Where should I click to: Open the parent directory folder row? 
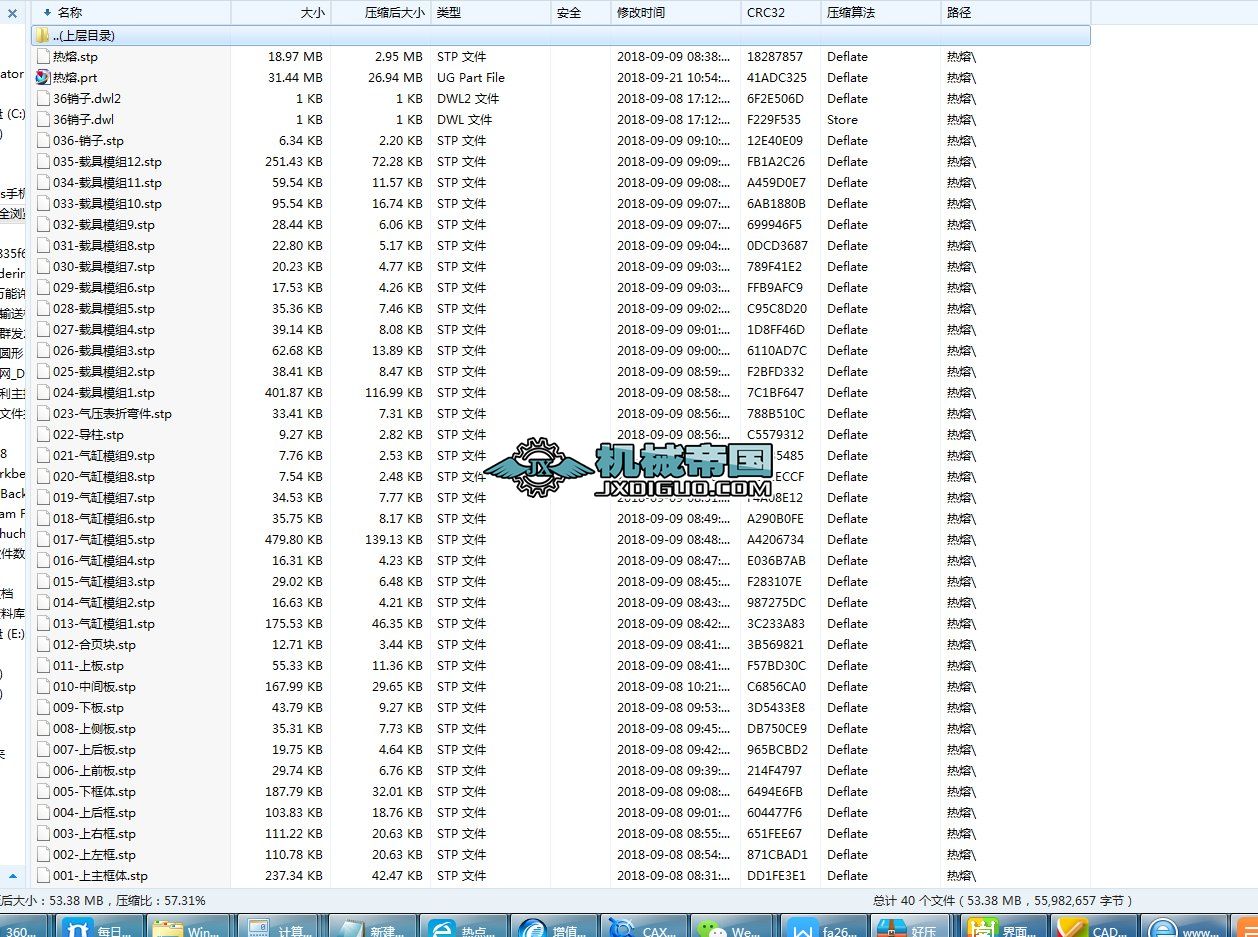pos(561,35)
